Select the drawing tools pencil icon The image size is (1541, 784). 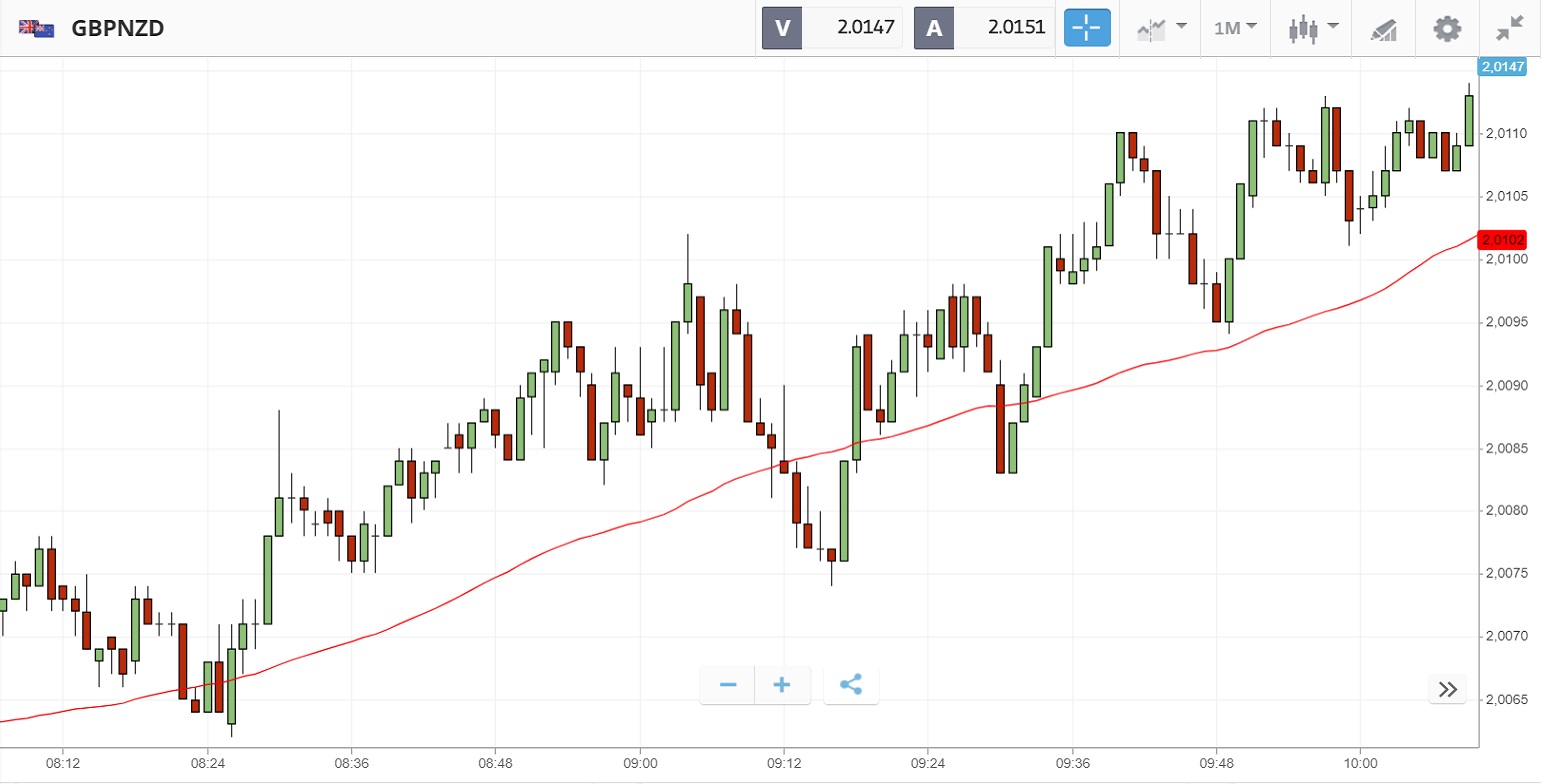tap(1383, 28)
